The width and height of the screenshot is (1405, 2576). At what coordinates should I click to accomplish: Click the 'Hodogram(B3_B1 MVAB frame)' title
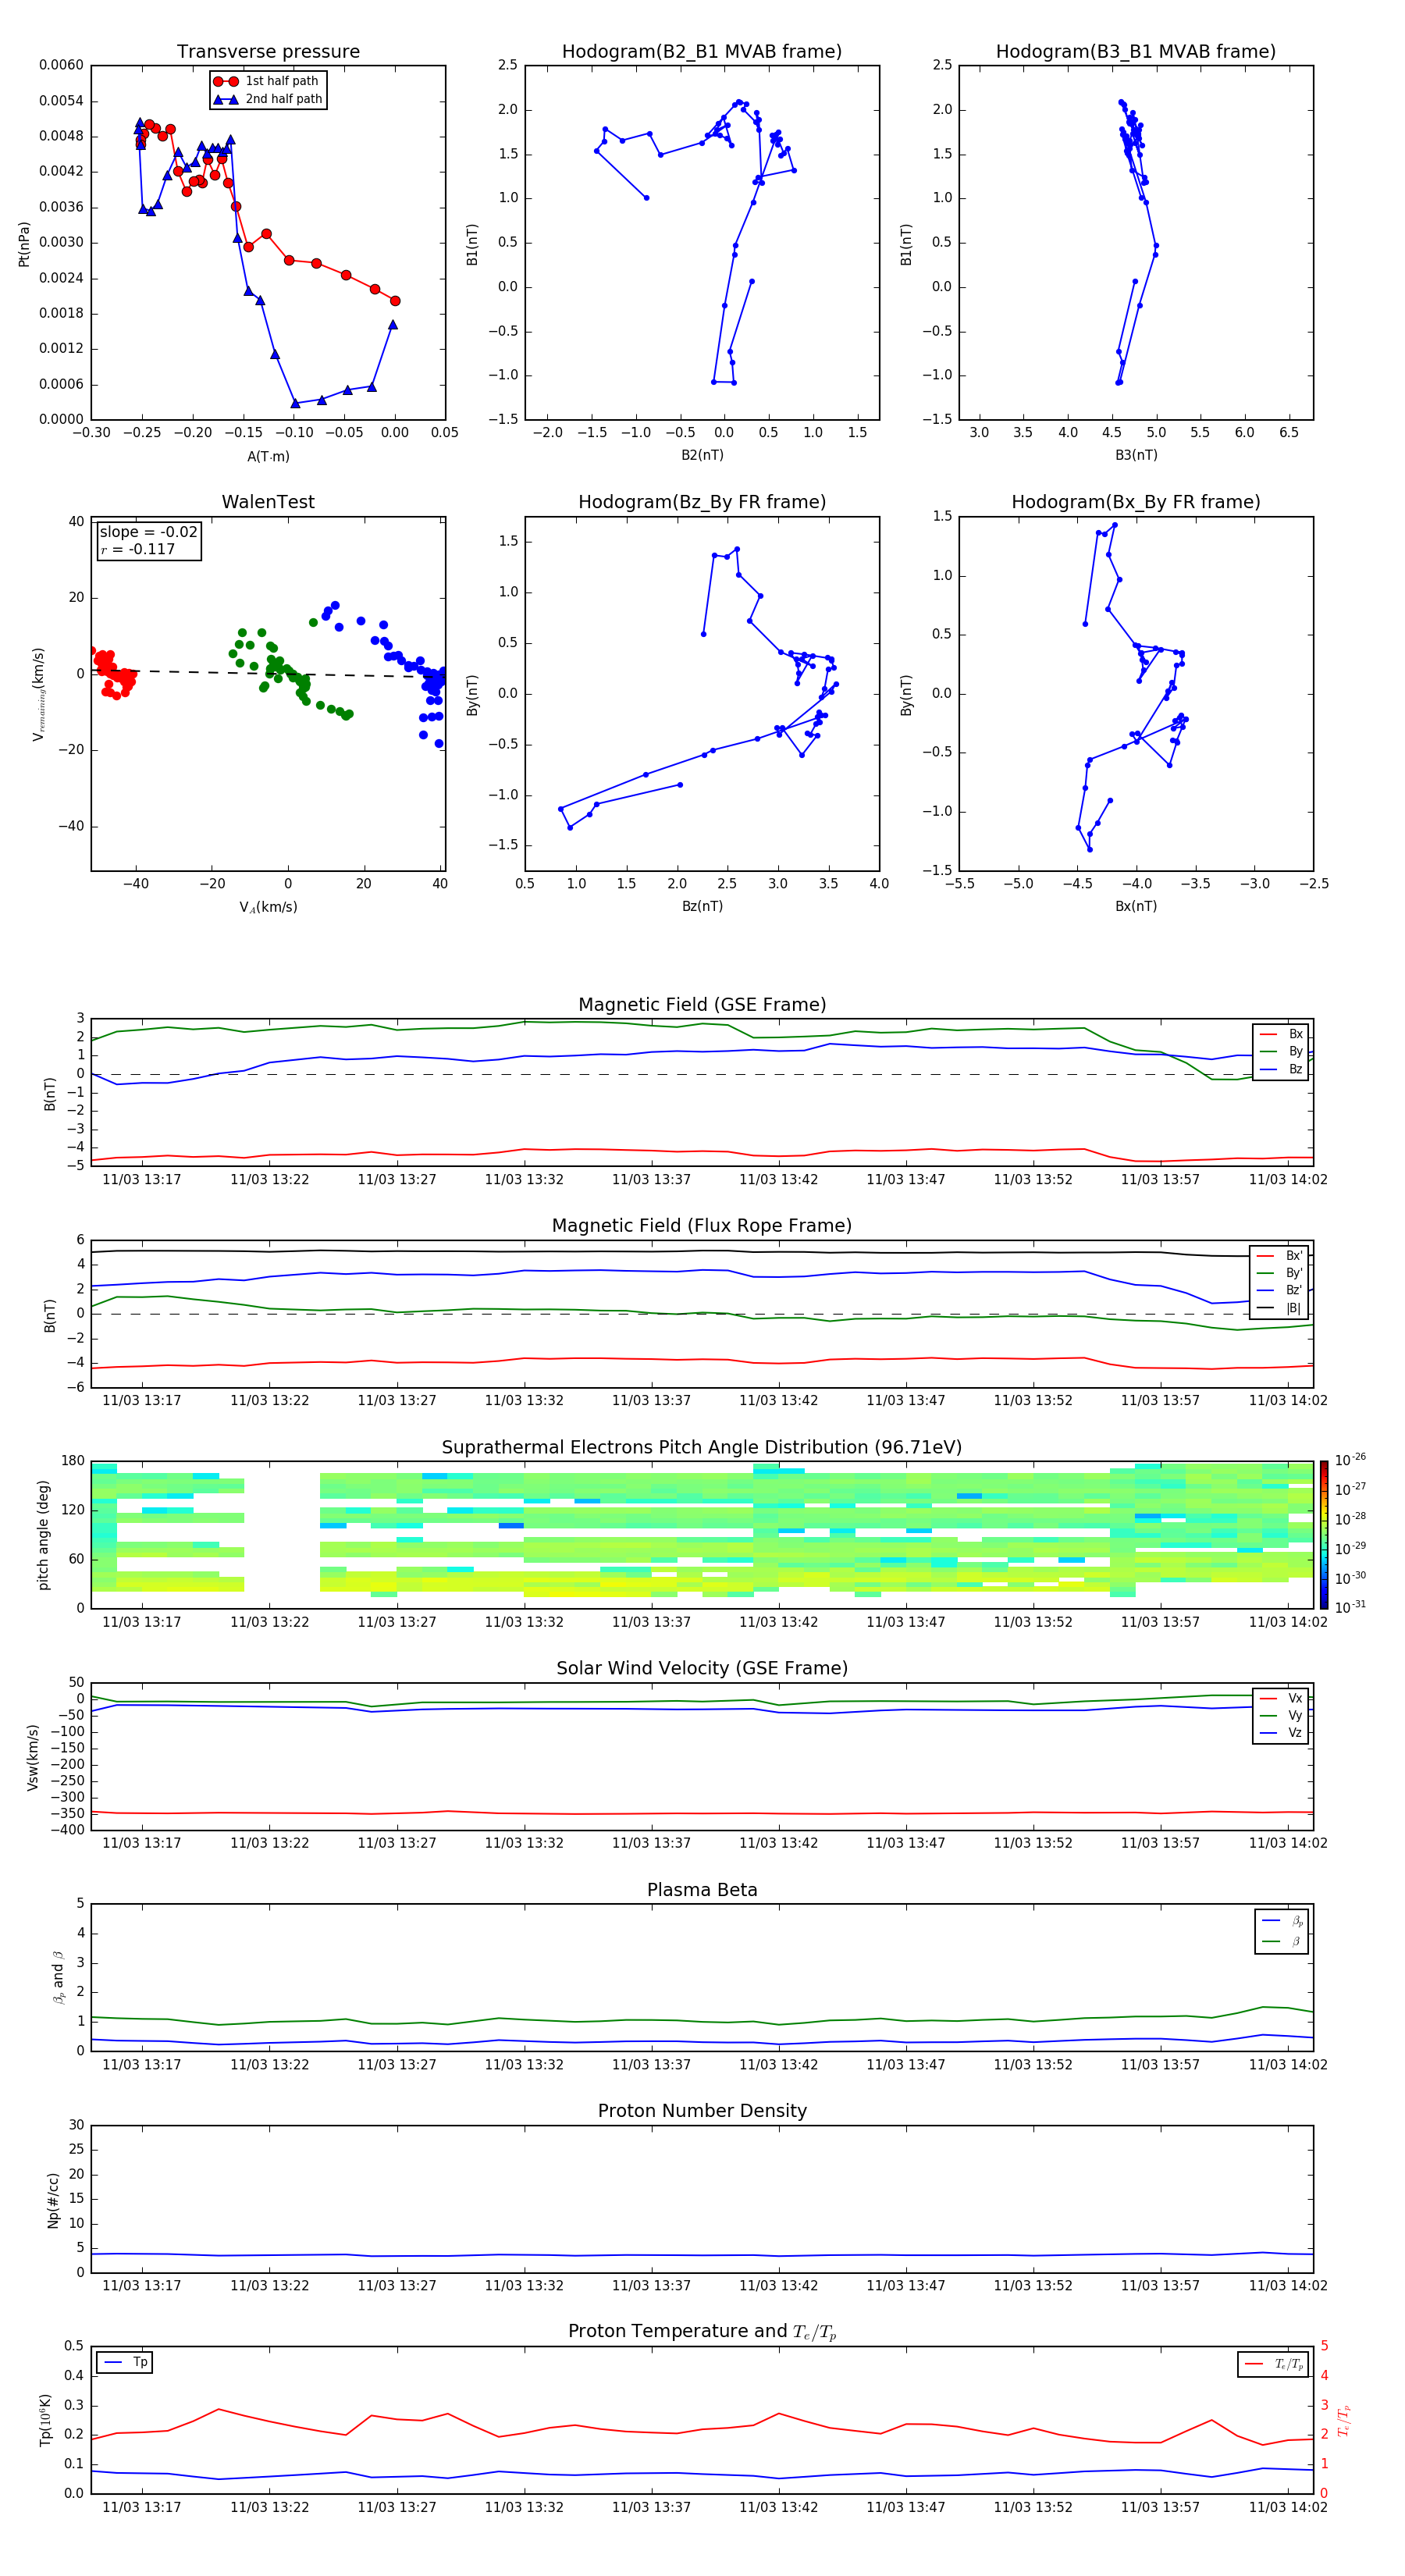point(1136,52)
